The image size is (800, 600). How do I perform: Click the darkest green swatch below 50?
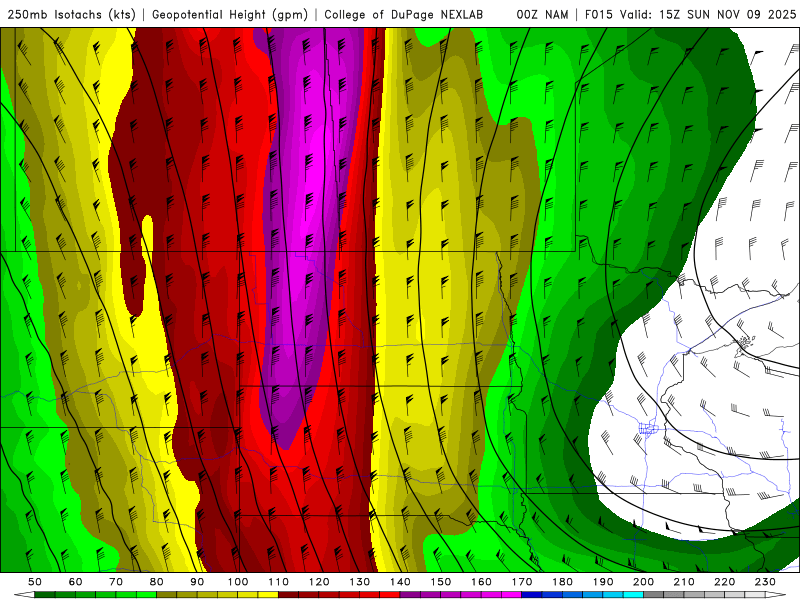point(45,595)
